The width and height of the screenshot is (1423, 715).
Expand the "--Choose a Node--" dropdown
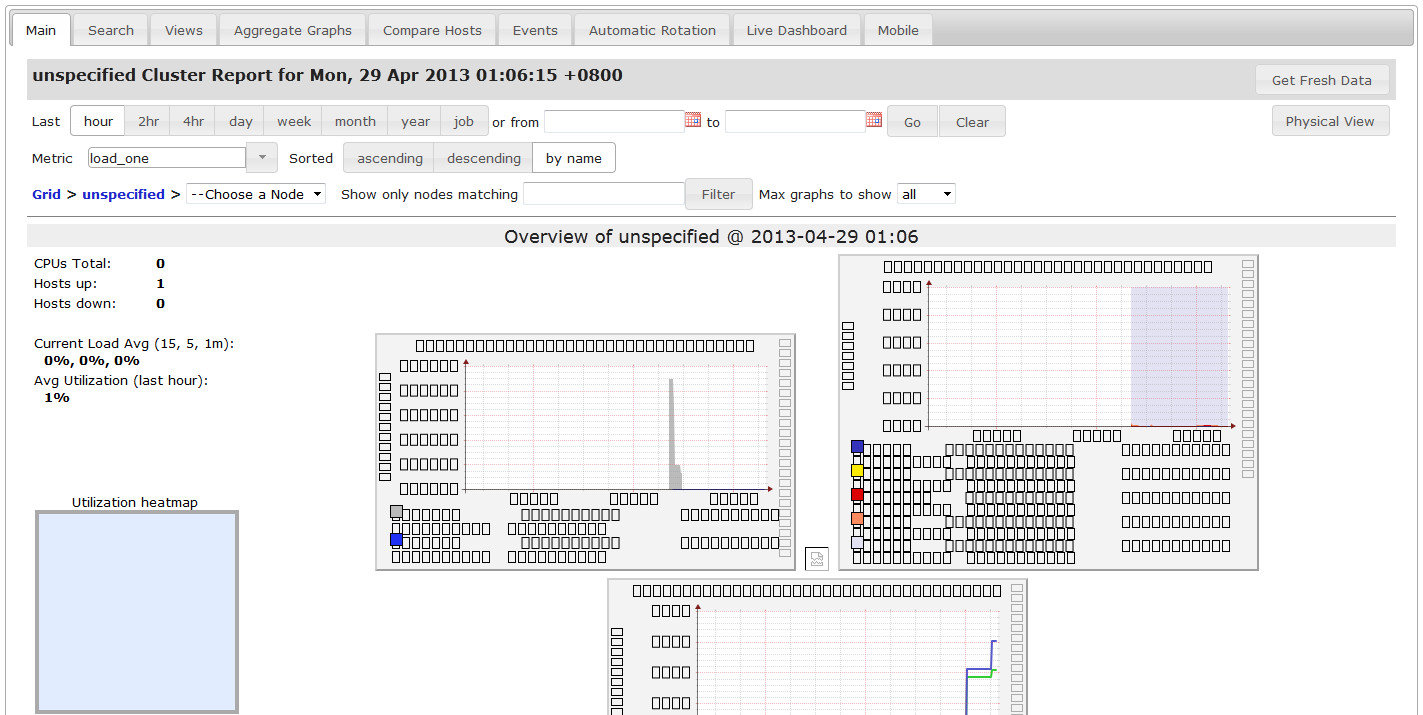coord(255,194)
